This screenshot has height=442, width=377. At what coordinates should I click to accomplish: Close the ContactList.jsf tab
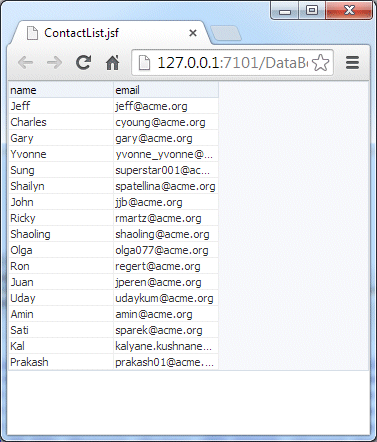tap(193, 33)
